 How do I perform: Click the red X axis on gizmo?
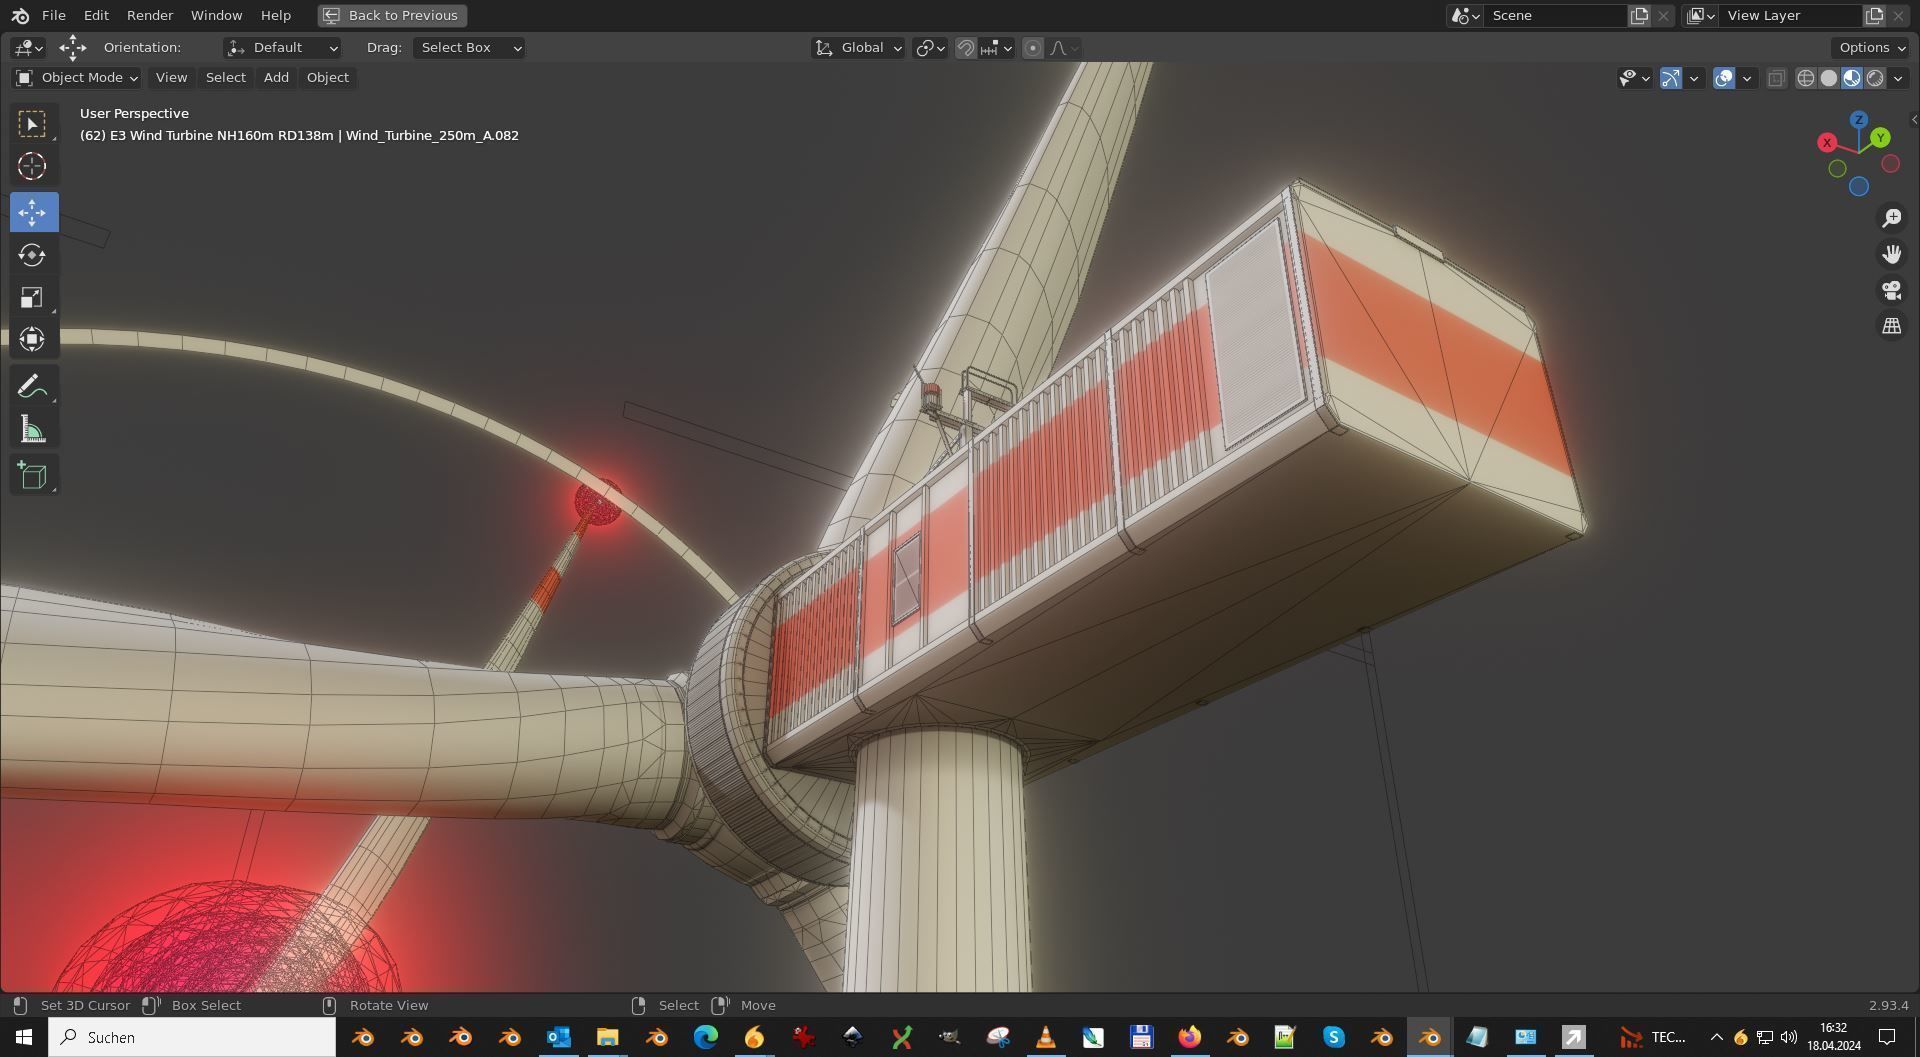tap(1827, 143)
